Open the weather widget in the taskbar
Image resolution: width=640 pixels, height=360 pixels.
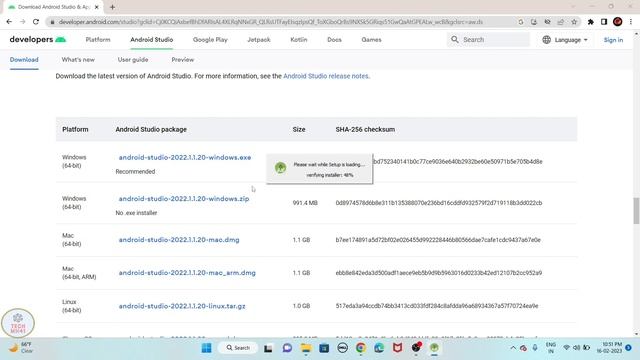pyautogui.click(x=21, y=348)
